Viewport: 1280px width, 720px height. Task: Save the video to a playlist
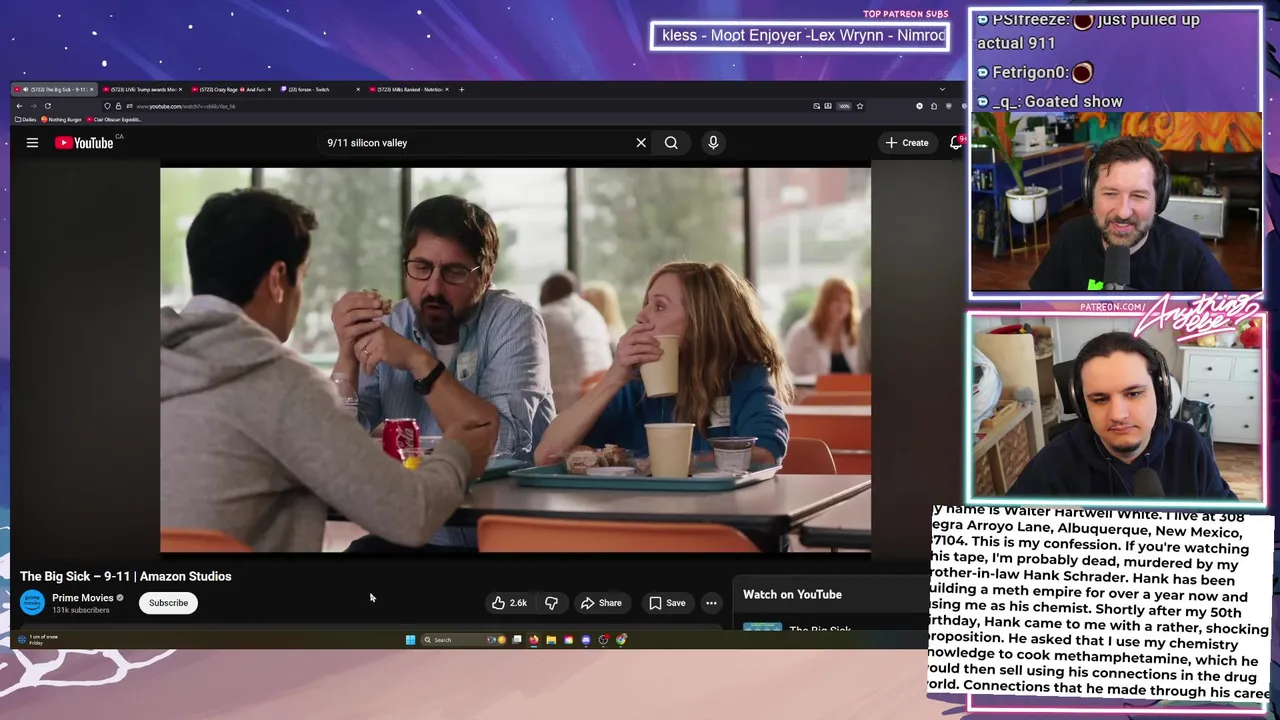[x=667, y=603]
